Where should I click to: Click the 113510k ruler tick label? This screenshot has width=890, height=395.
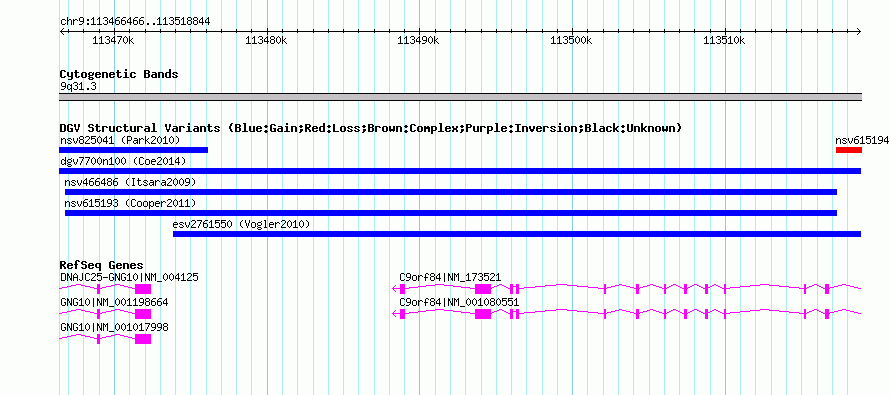(724, 40)
